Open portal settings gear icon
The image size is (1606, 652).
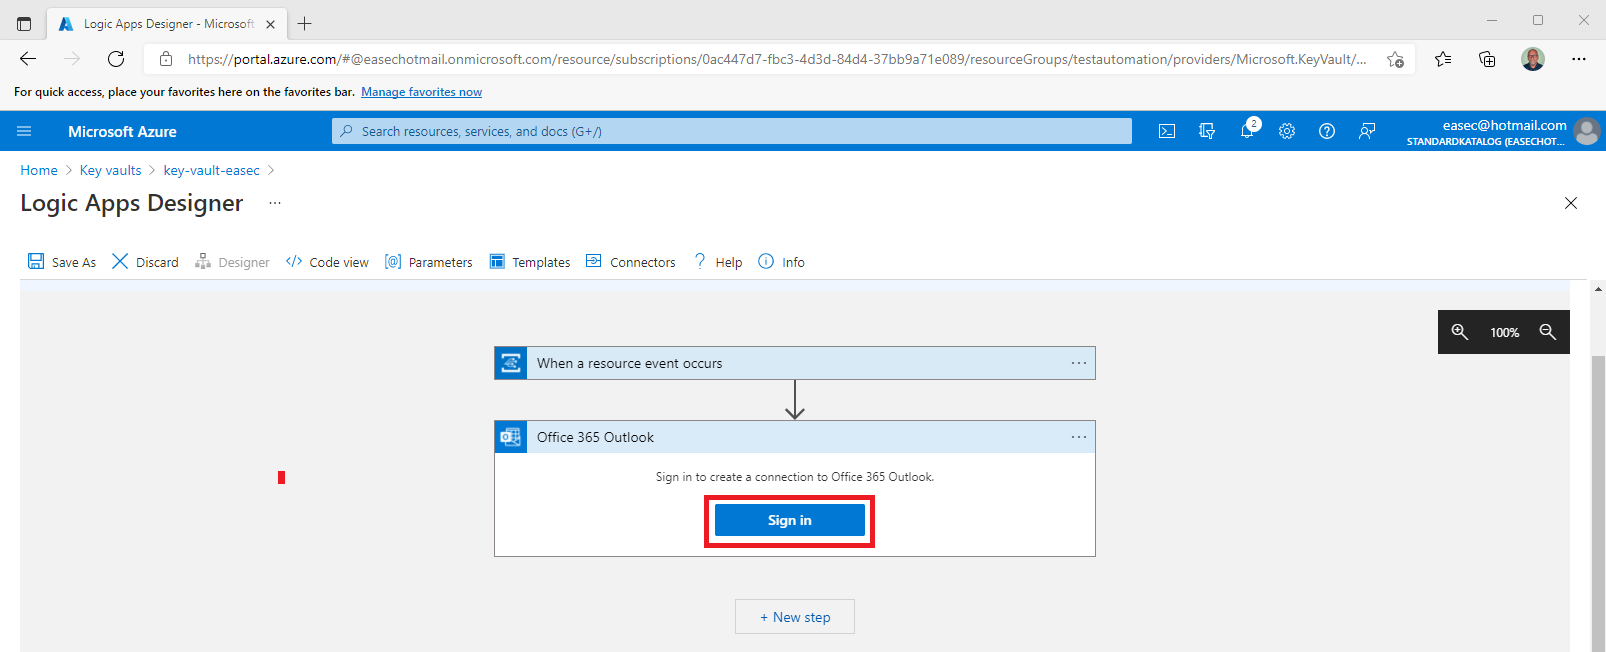1287,131
